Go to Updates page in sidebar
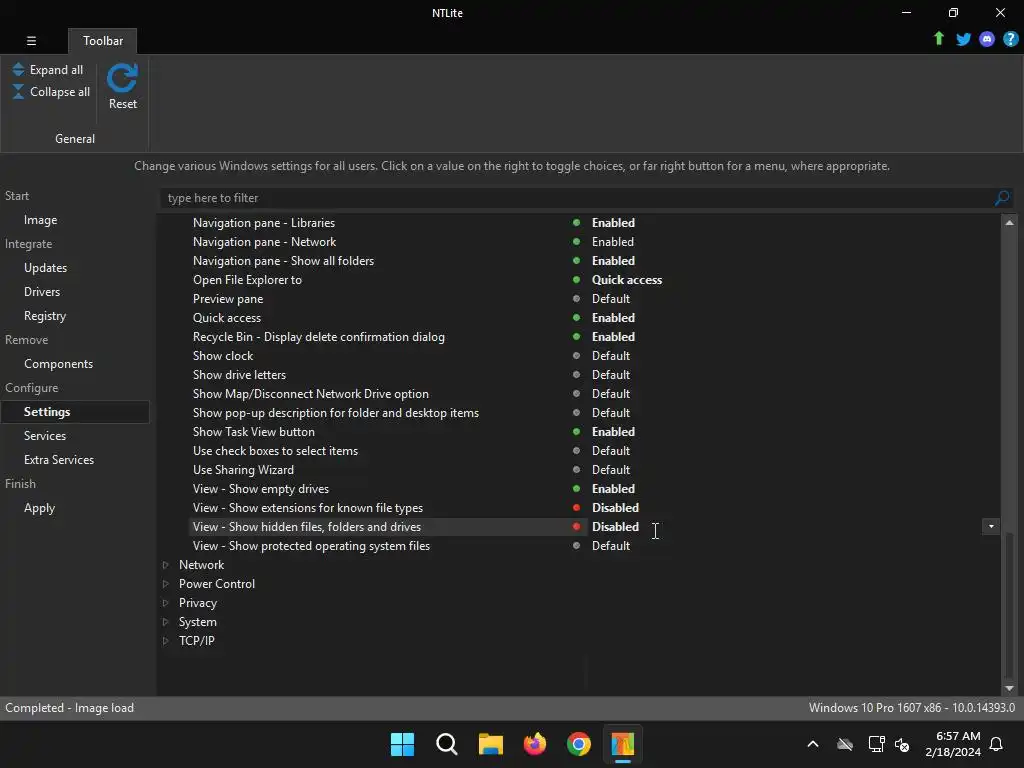The height and width of the screenshot is (768, 1024). click(x=45, y=268)
